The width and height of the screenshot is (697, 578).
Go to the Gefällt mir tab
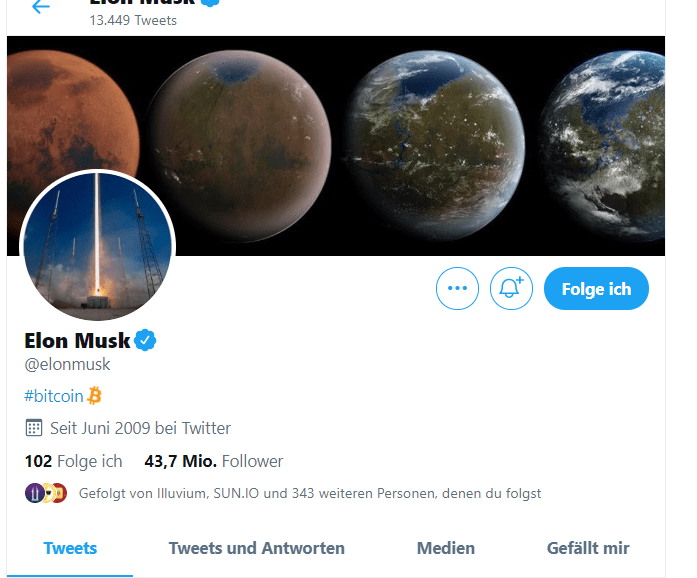[x=588, y=548]
